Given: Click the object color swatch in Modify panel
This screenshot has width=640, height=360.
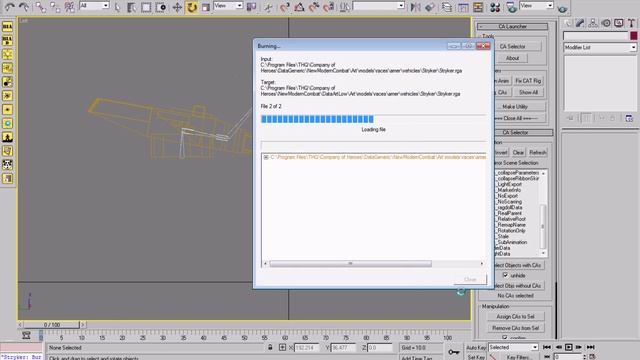Looking at the screenshot, I should click(633, 36).
